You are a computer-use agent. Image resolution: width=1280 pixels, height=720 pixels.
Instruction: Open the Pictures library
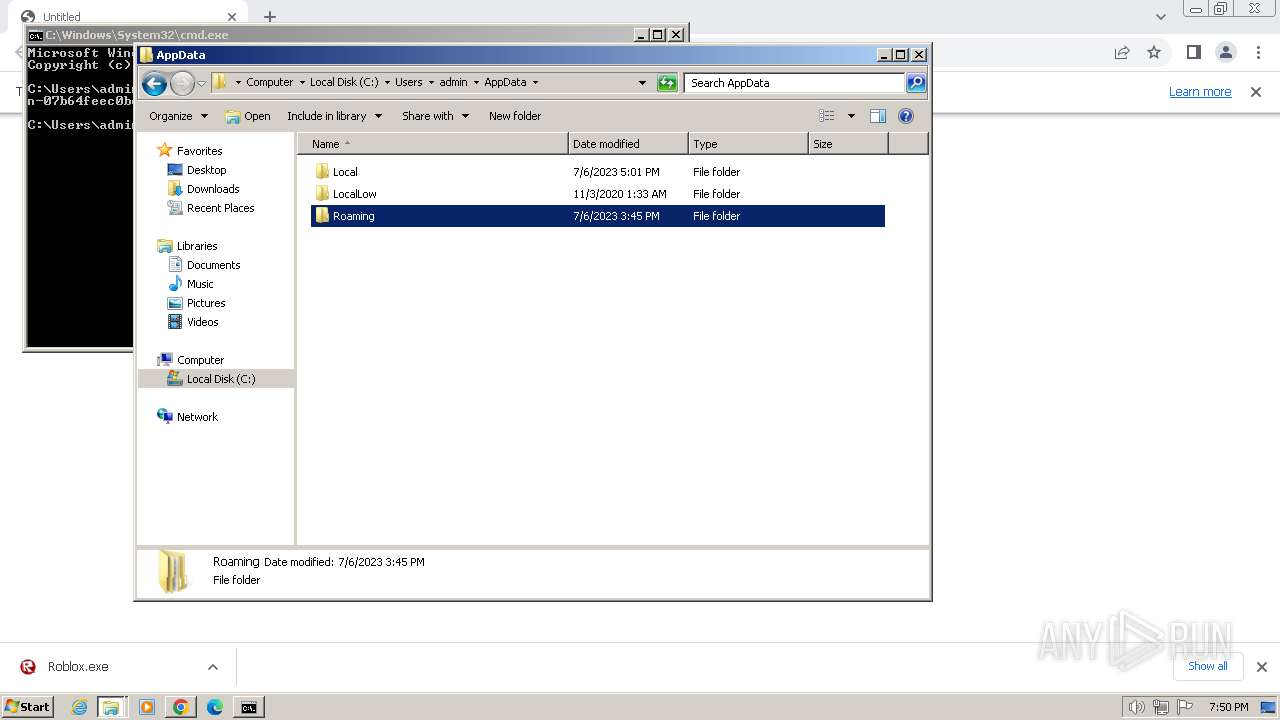206,303
